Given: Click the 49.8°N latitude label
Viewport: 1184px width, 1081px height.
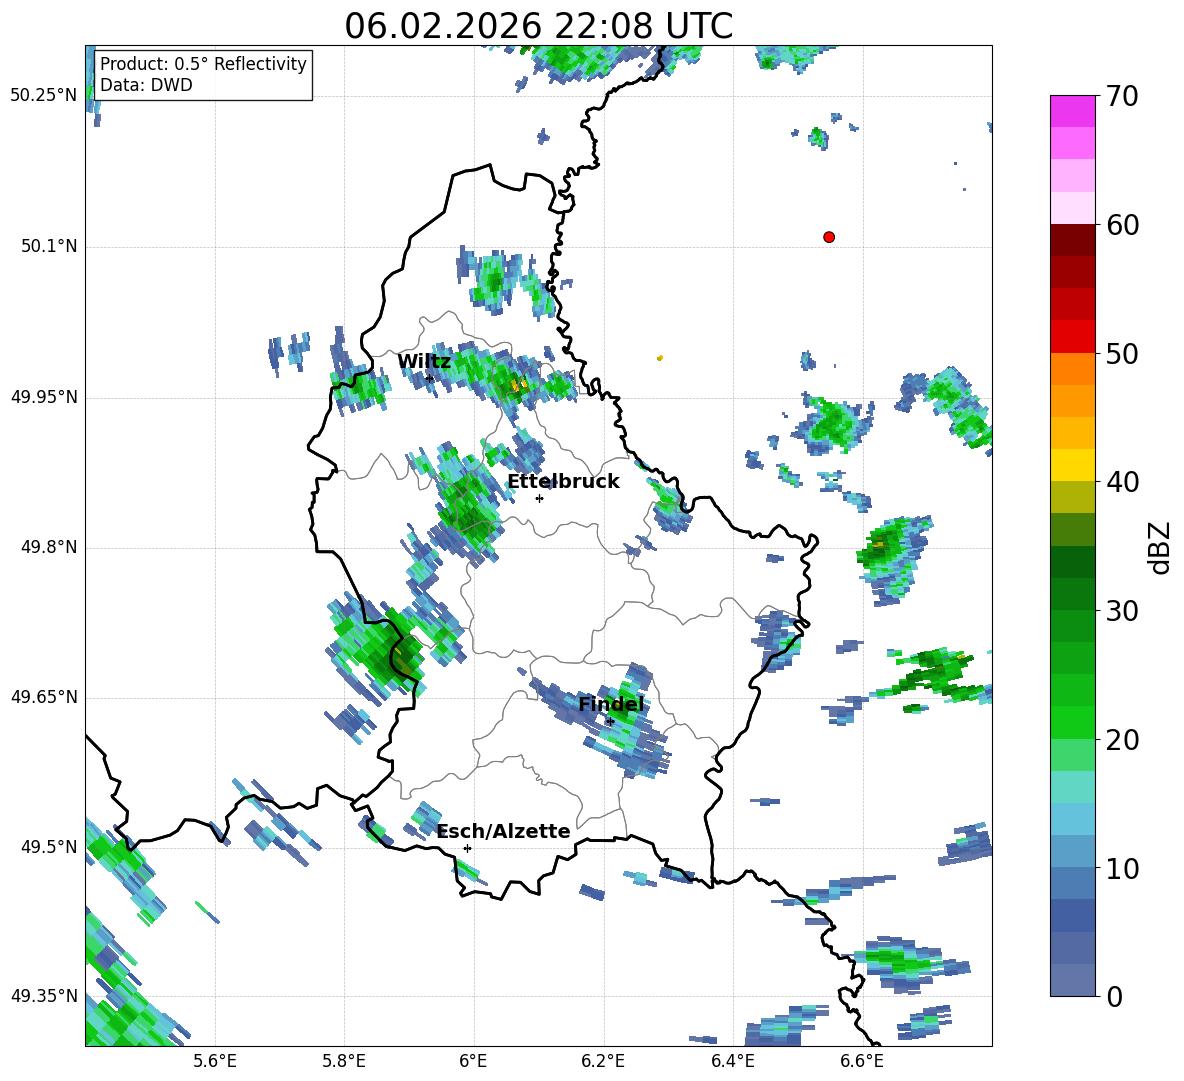Looking at the screenshot, I should 49,547.
